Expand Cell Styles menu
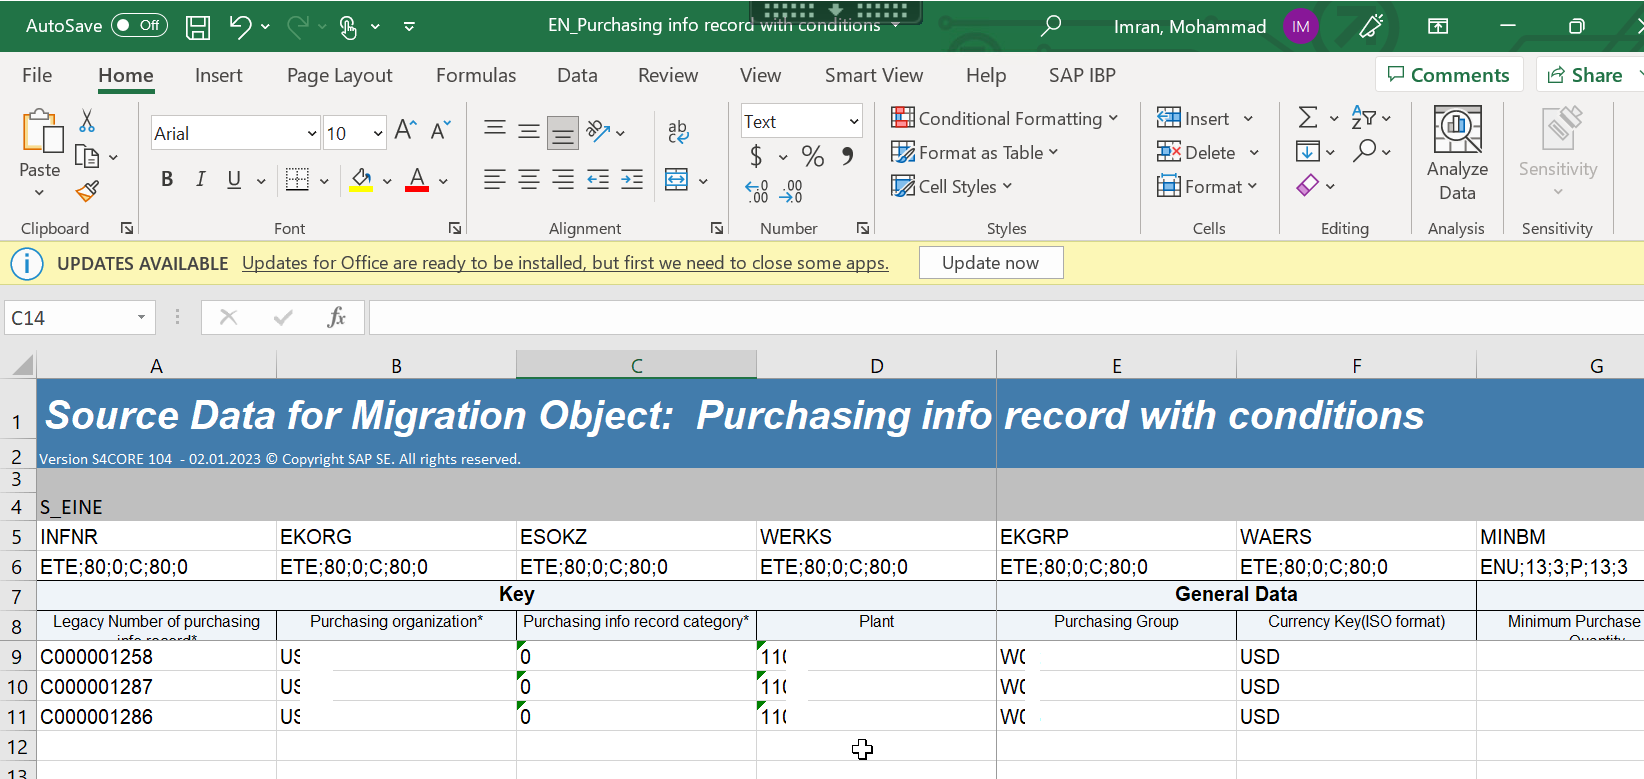 952,186
